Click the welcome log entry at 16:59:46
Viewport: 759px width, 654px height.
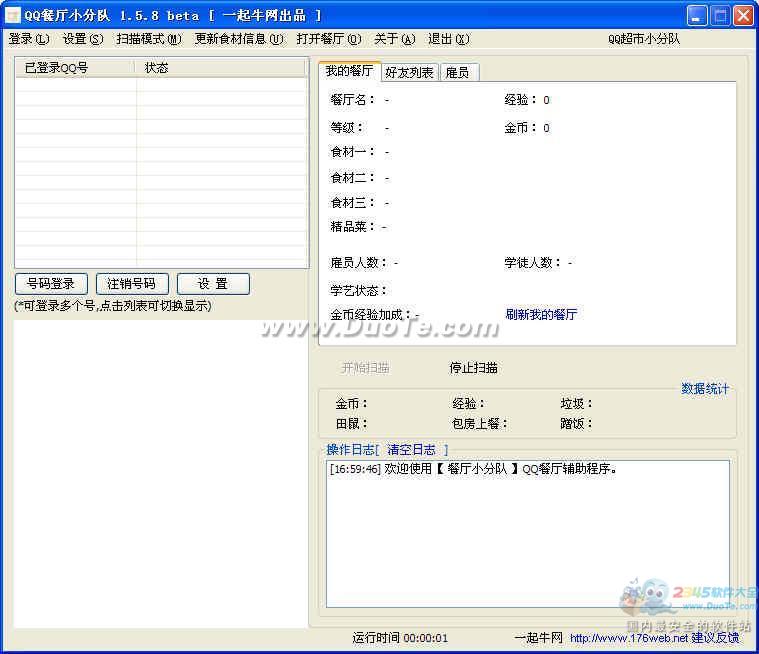pyautogui.click(x=473, y=469)
